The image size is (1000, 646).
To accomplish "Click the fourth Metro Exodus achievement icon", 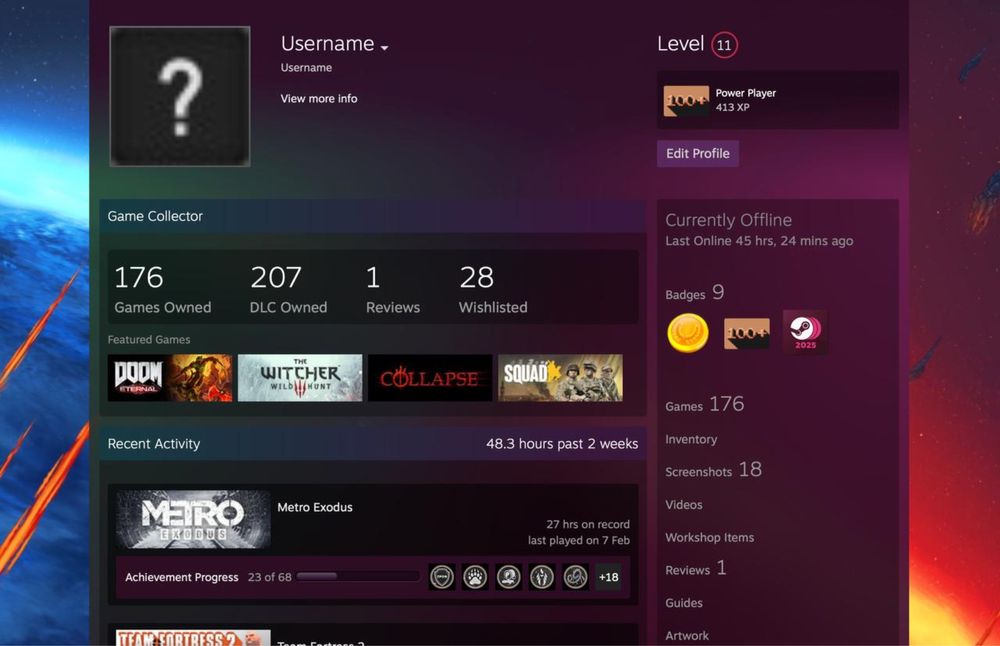I will (542, 577).
